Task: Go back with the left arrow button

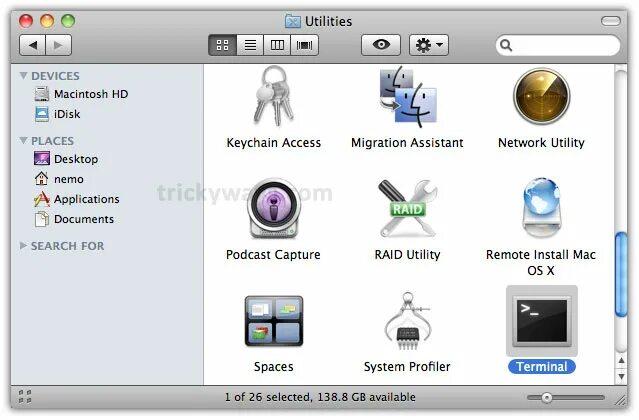Action: point(33,45)
